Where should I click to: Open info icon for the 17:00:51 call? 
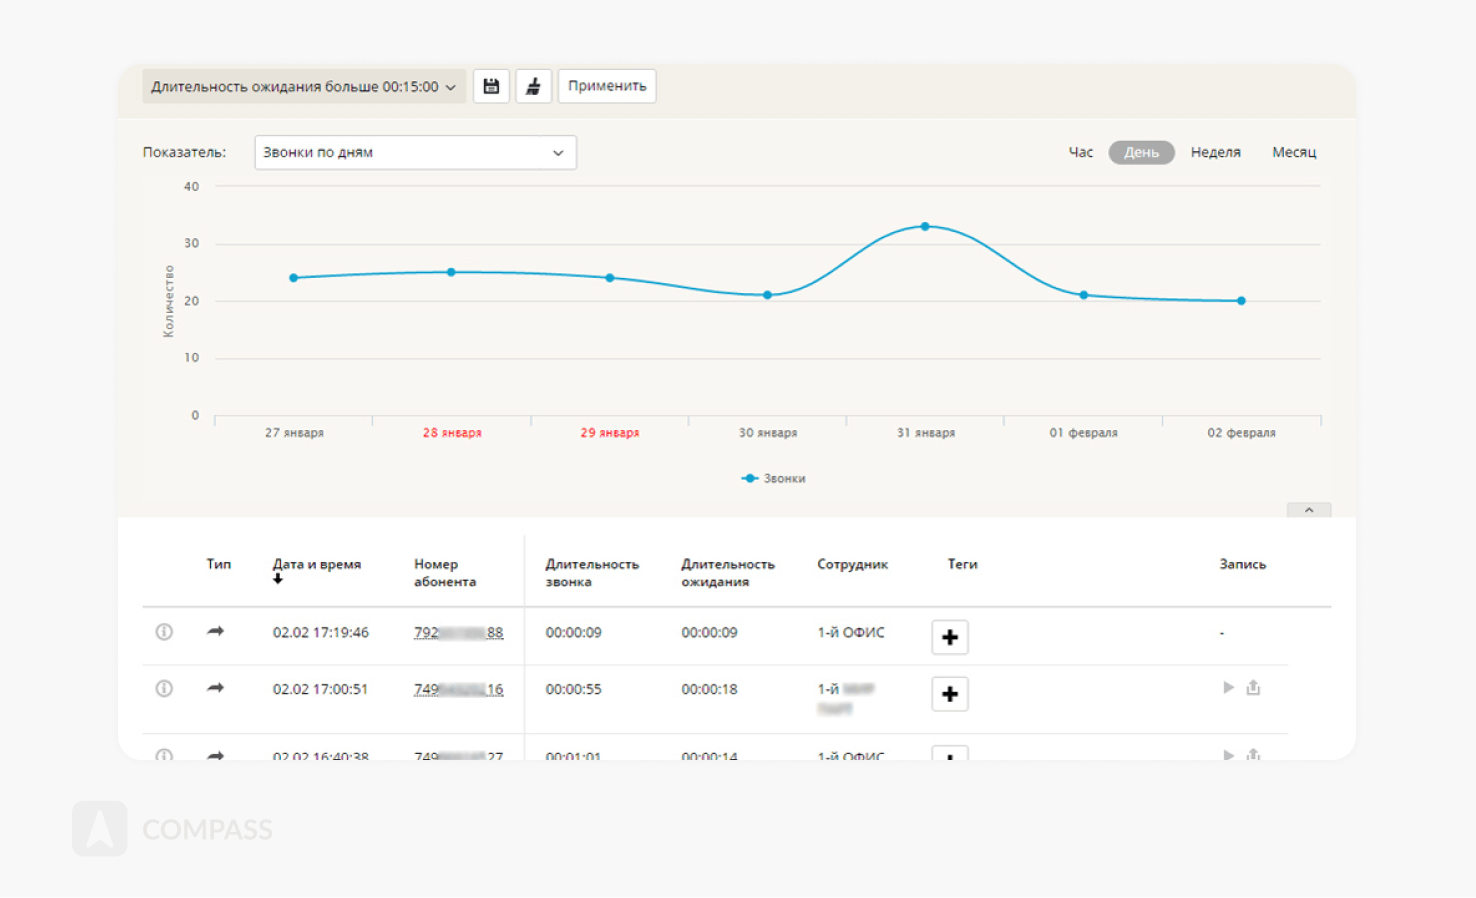tap(164, 689)
